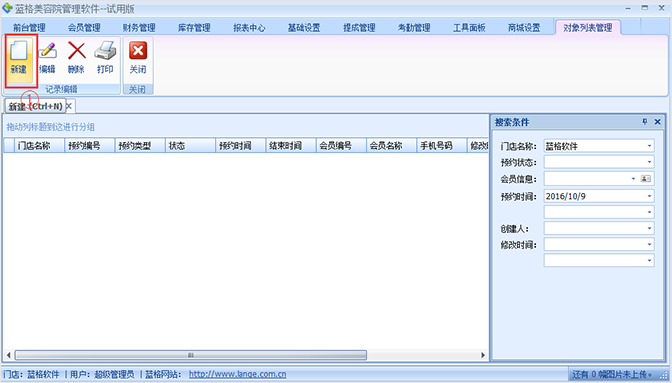Open the 财务管理 tab
The width and height of the screenshot is (672, 383).
pos(139,28)
